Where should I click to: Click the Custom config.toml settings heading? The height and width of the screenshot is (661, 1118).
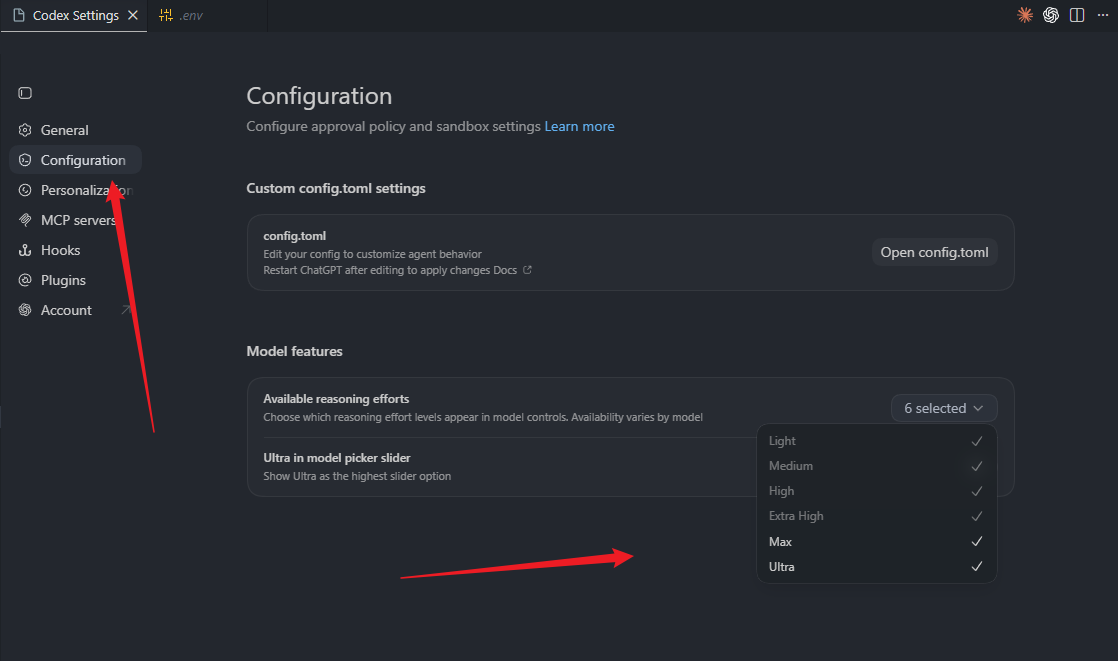tap(336, 188)
